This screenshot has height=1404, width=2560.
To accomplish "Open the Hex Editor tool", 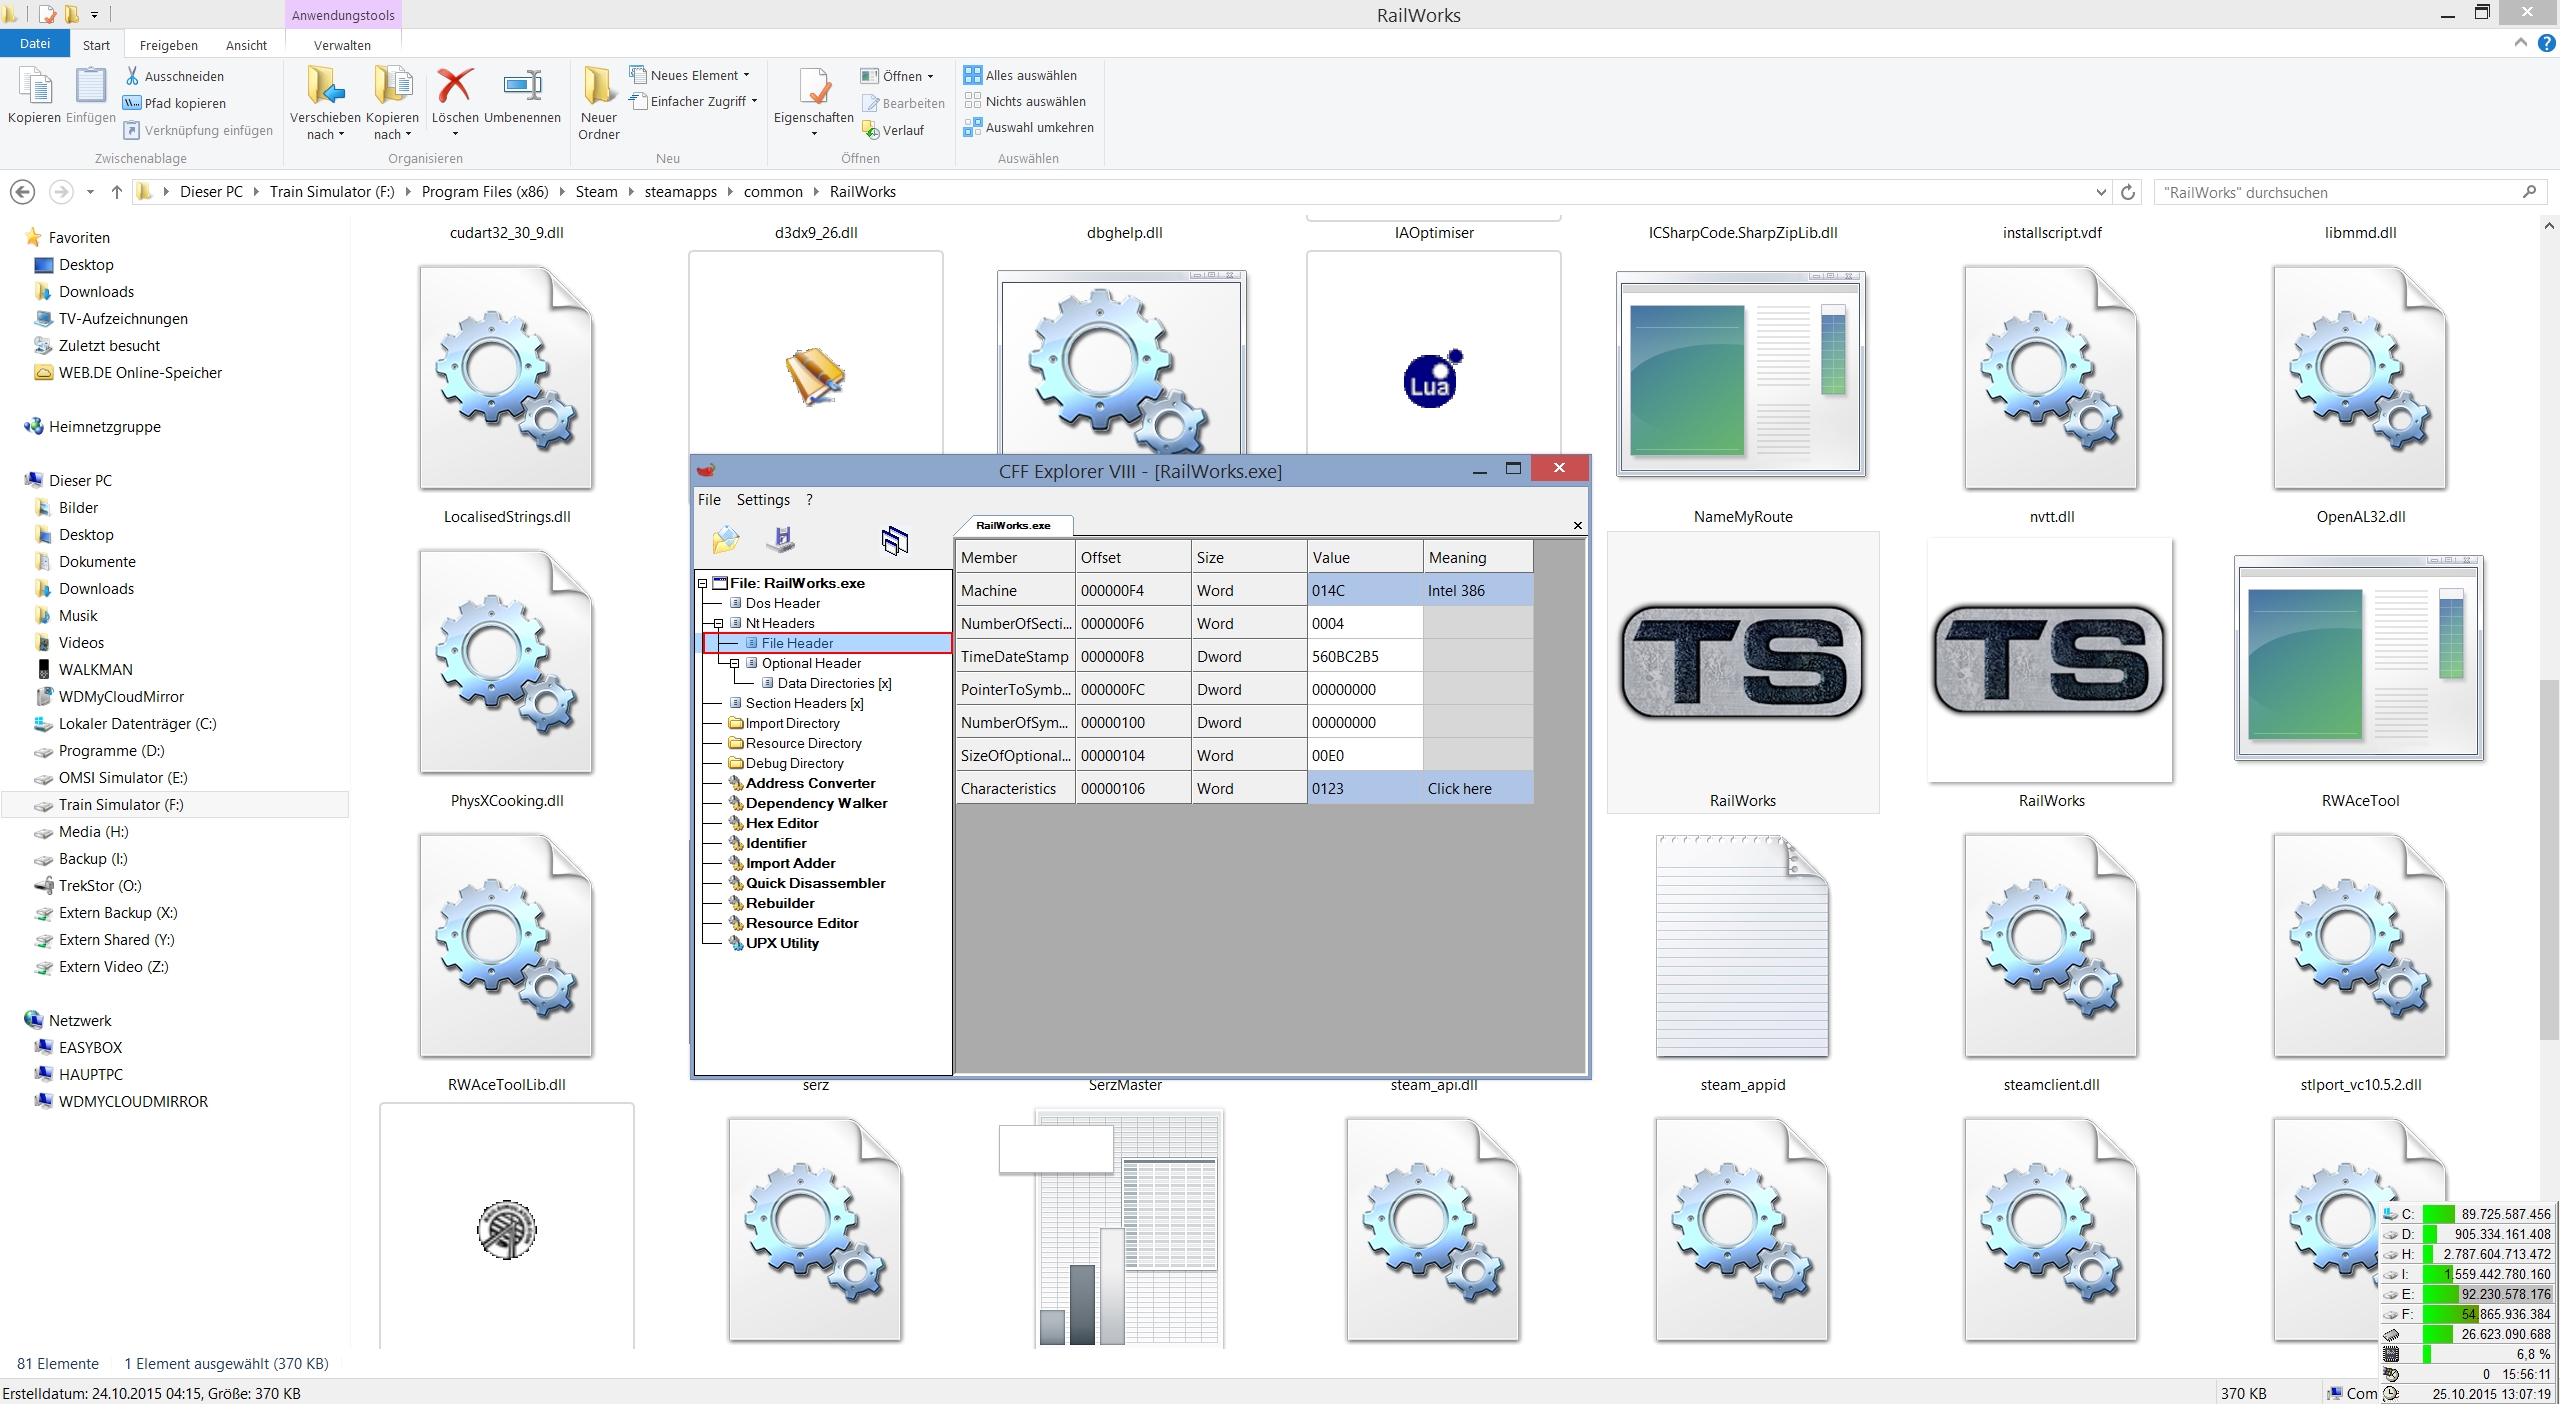I will coord(781,823).
